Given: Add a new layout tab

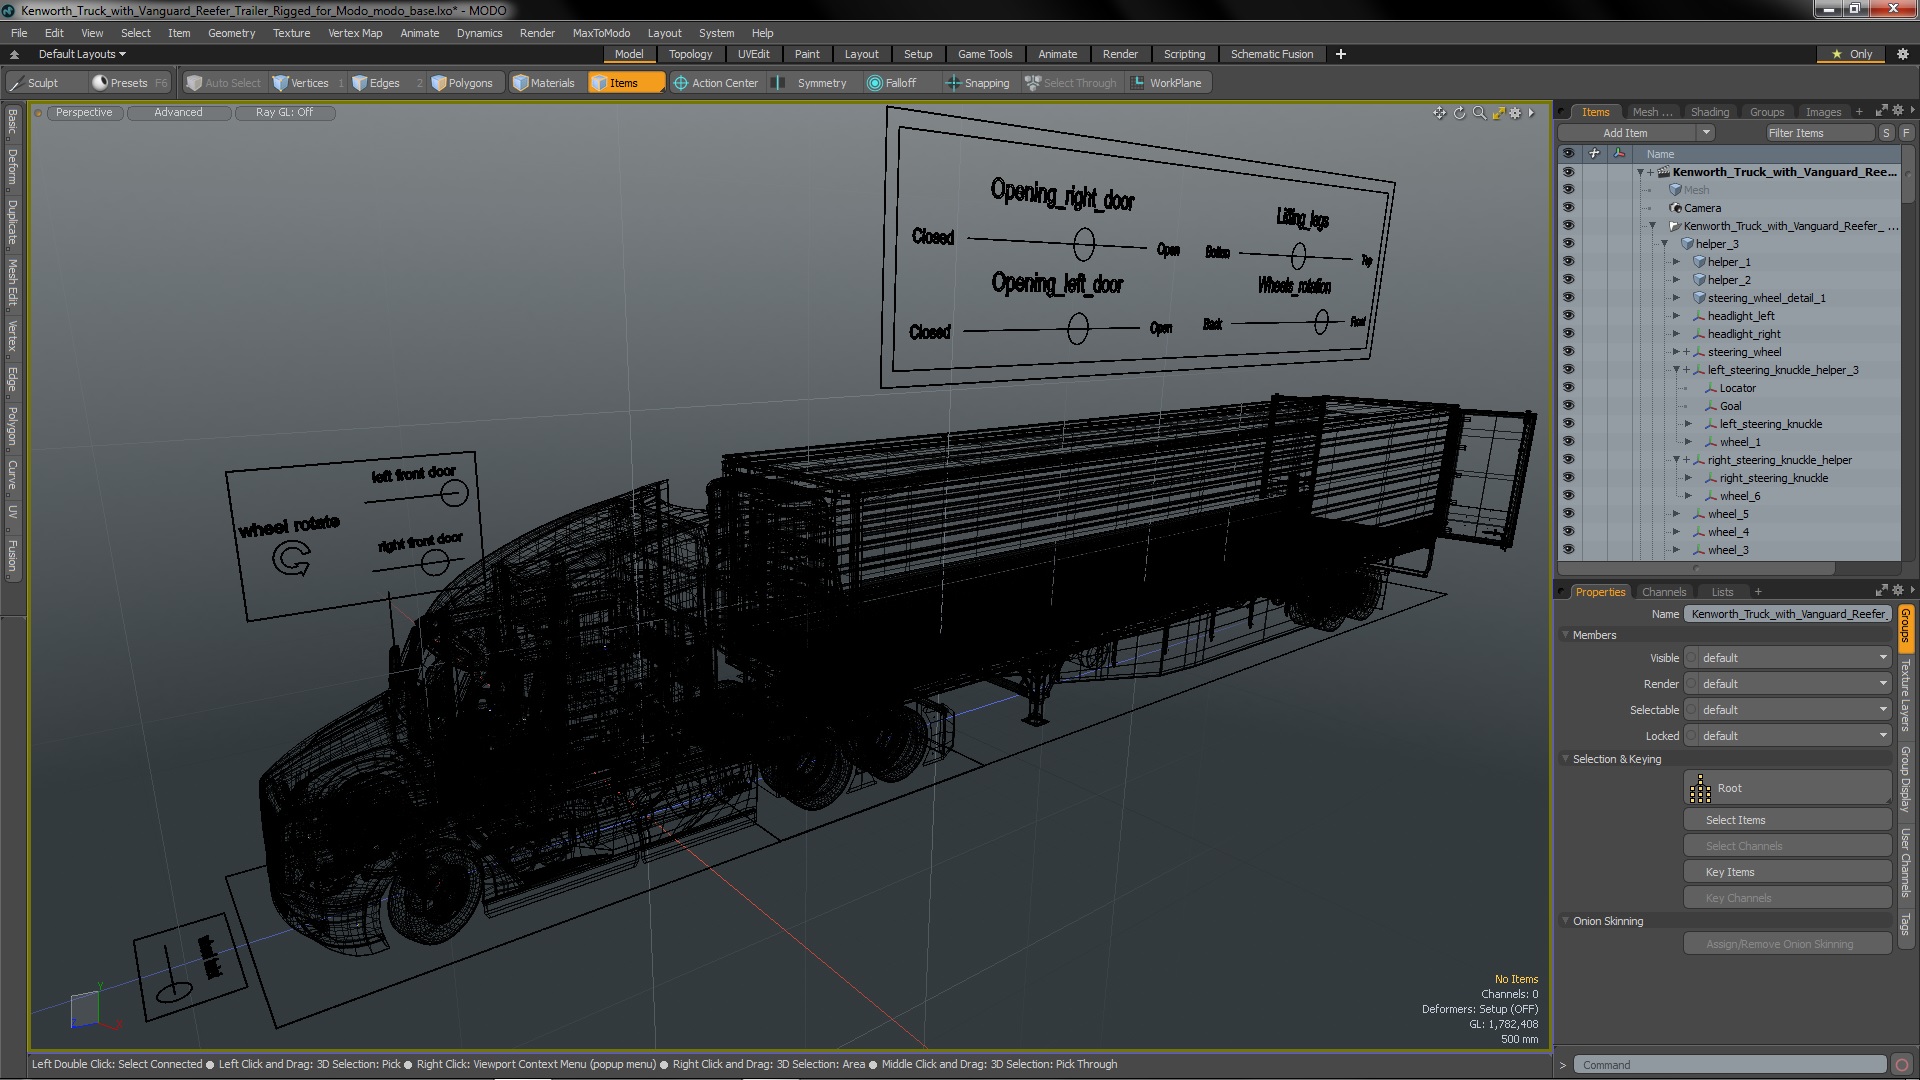Looking at the screenshot, I should point(1341,54).
